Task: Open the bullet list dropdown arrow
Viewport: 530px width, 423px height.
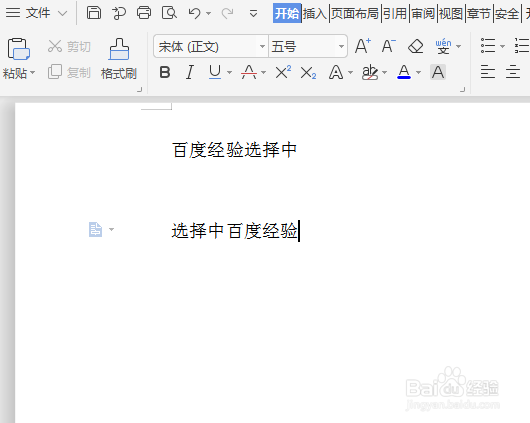Action: [502, 46]
